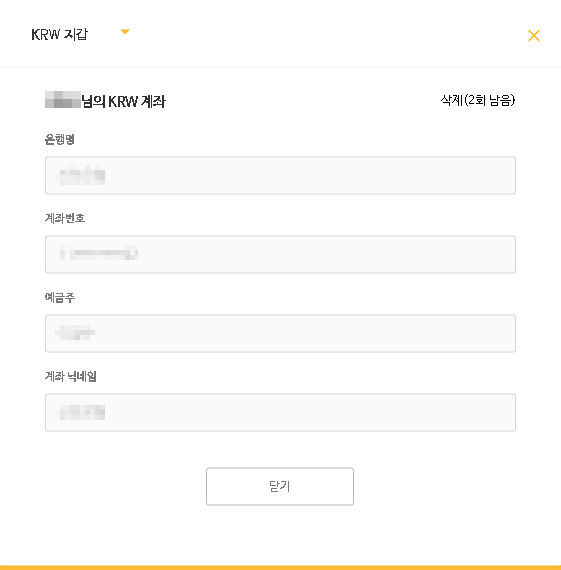Image resolution: width=561 pixels, height=570 pixels.
Task: Click the blurred account number value
Action: tap(99, 253)
